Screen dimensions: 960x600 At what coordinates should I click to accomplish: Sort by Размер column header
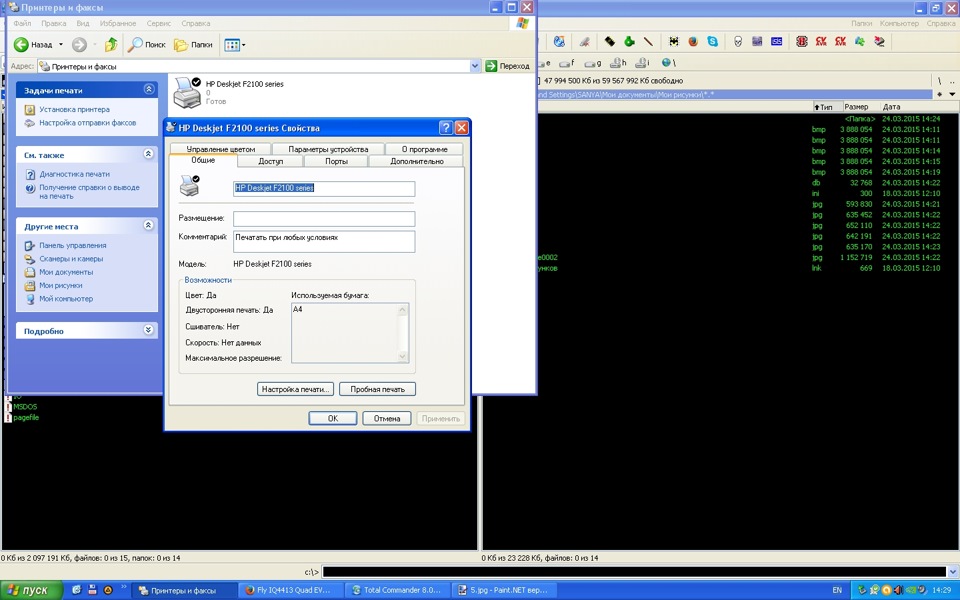point(860,107)
